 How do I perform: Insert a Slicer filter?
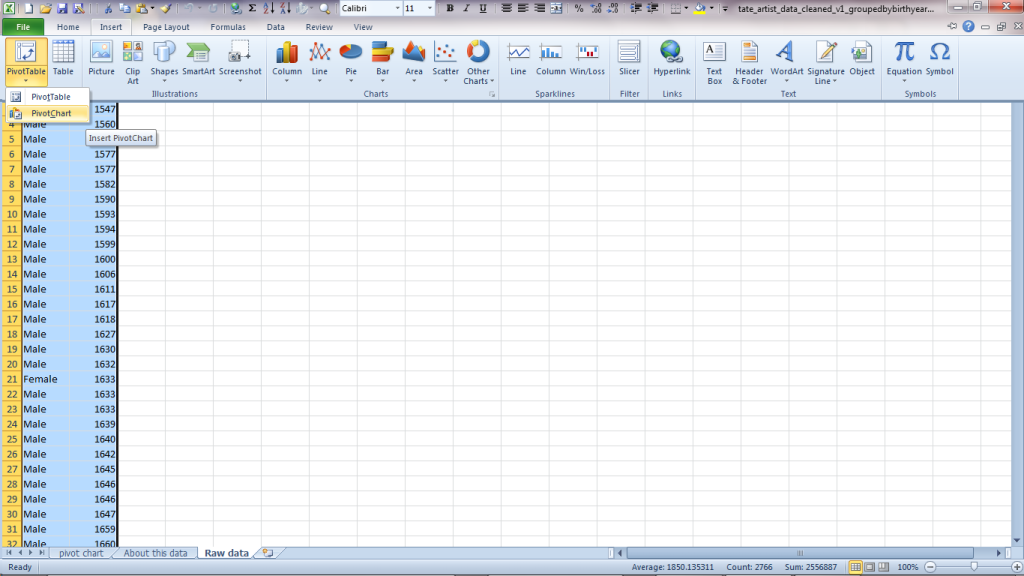point(629,58)
